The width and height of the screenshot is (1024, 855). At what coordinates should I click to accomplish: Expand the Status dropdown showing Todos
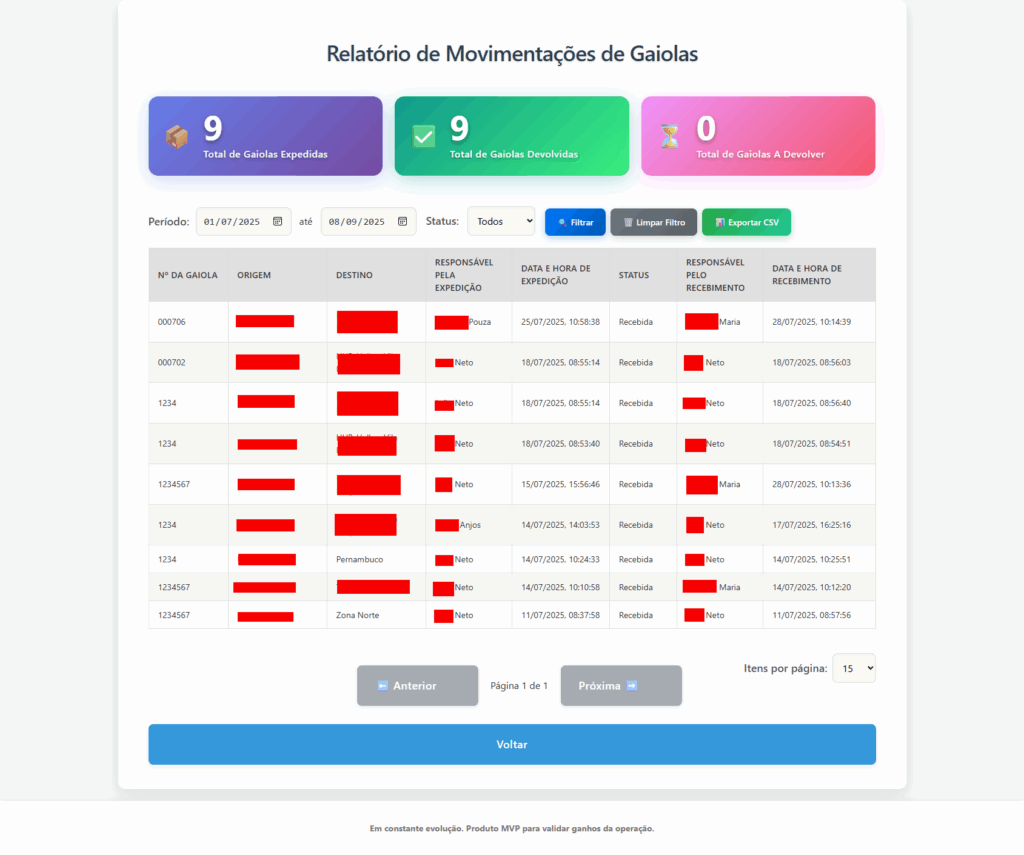click(x=501, y=222)
